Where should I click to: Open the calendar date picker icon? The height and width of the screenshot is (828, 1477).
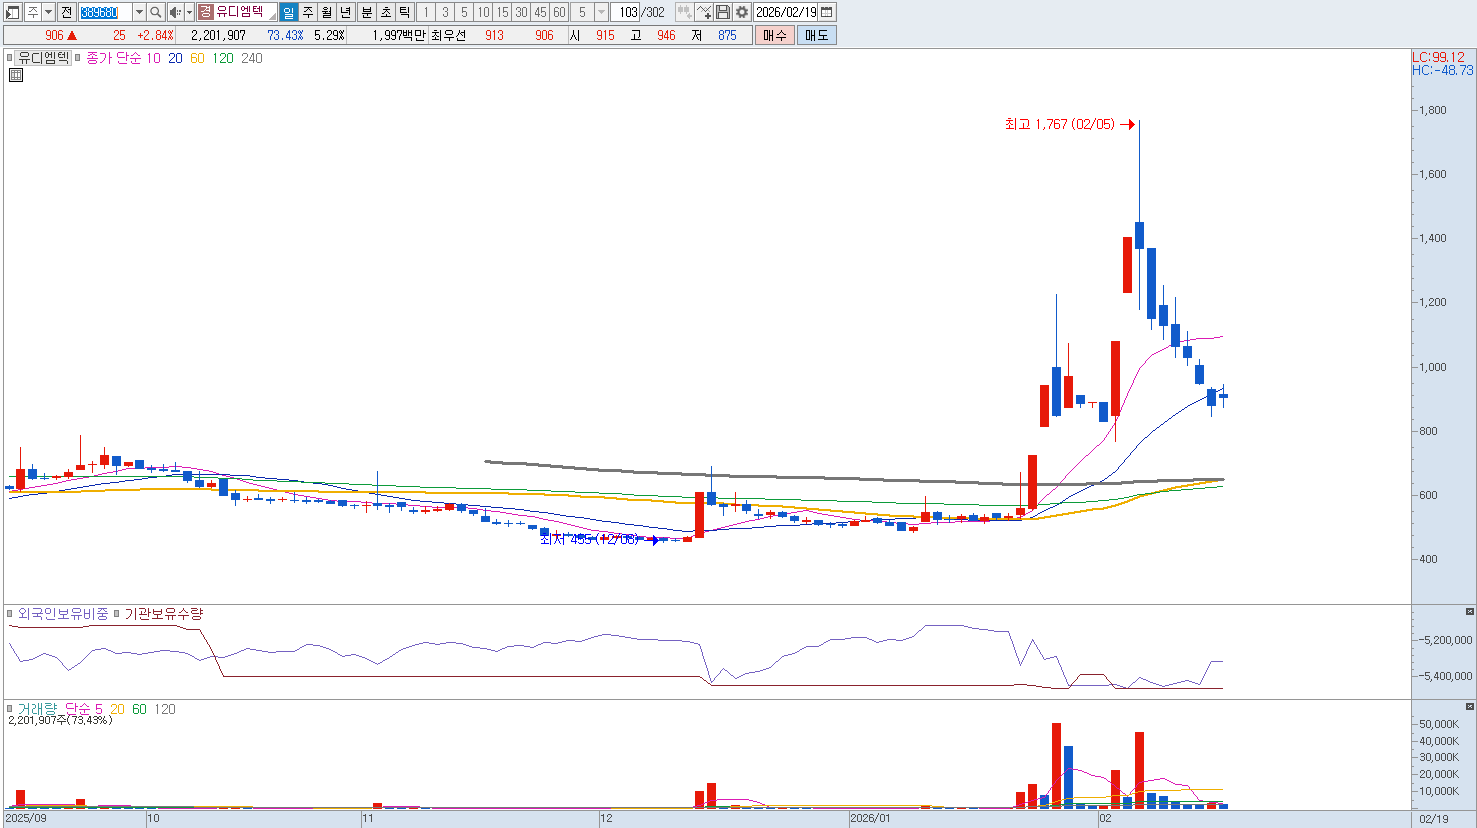(827, 12)
